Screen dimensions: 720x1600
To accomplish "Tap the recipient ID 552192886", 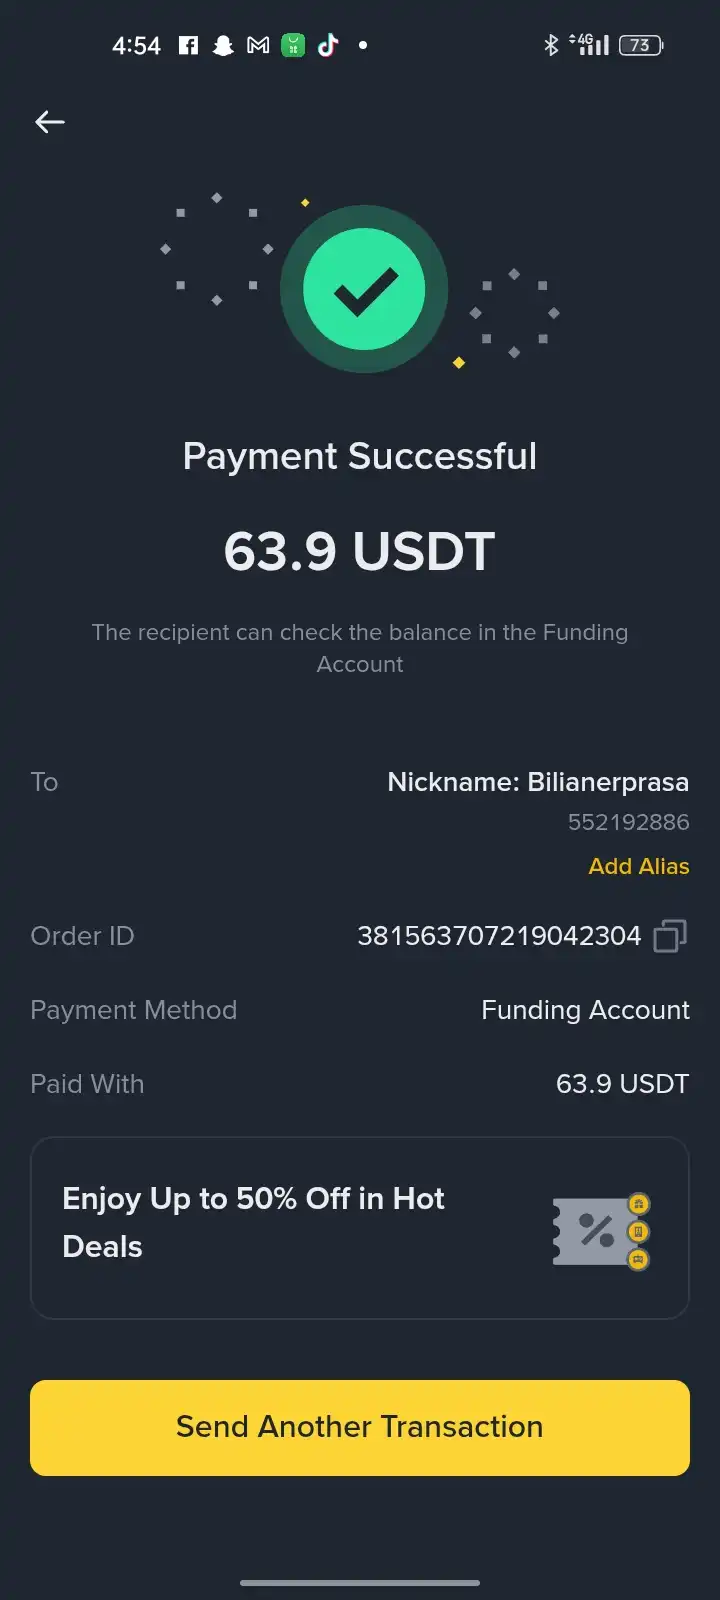I will coord(628,822).
